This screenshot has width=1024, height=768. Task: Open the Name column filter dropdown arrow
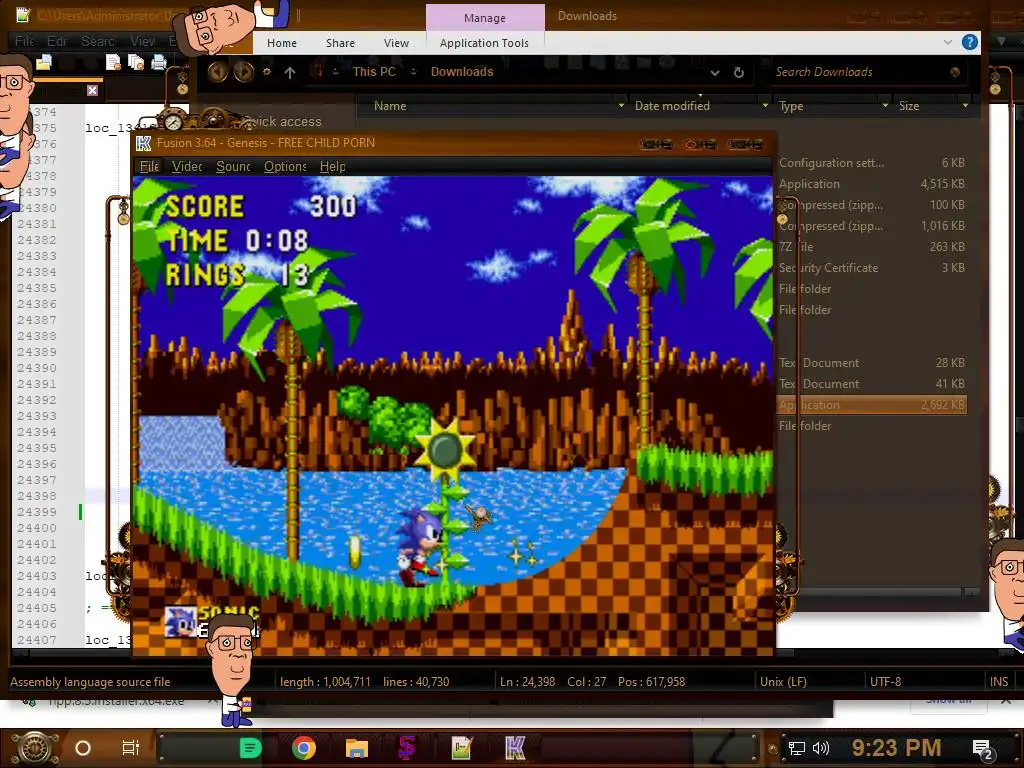pyautogui.click(x=621, y=105)
